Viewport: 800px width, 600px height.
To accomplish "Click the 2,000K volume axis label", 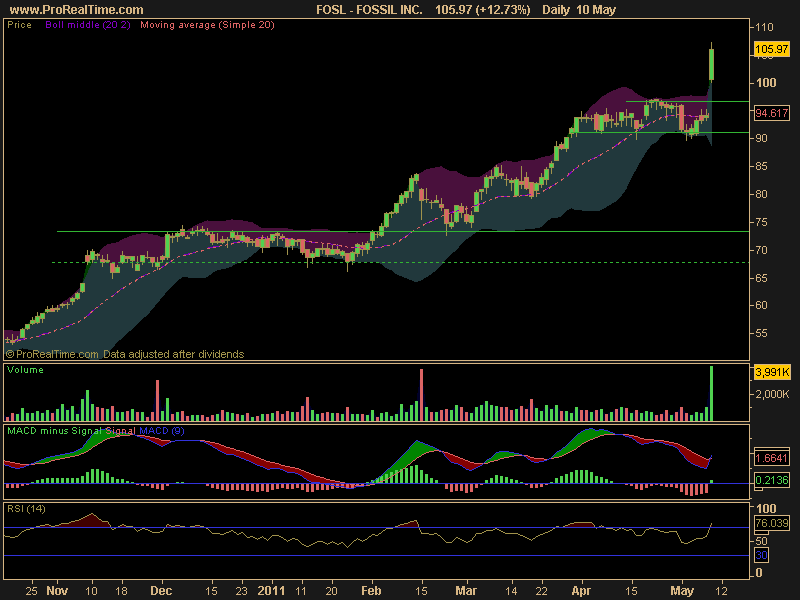I will click(x=772, y=394).
